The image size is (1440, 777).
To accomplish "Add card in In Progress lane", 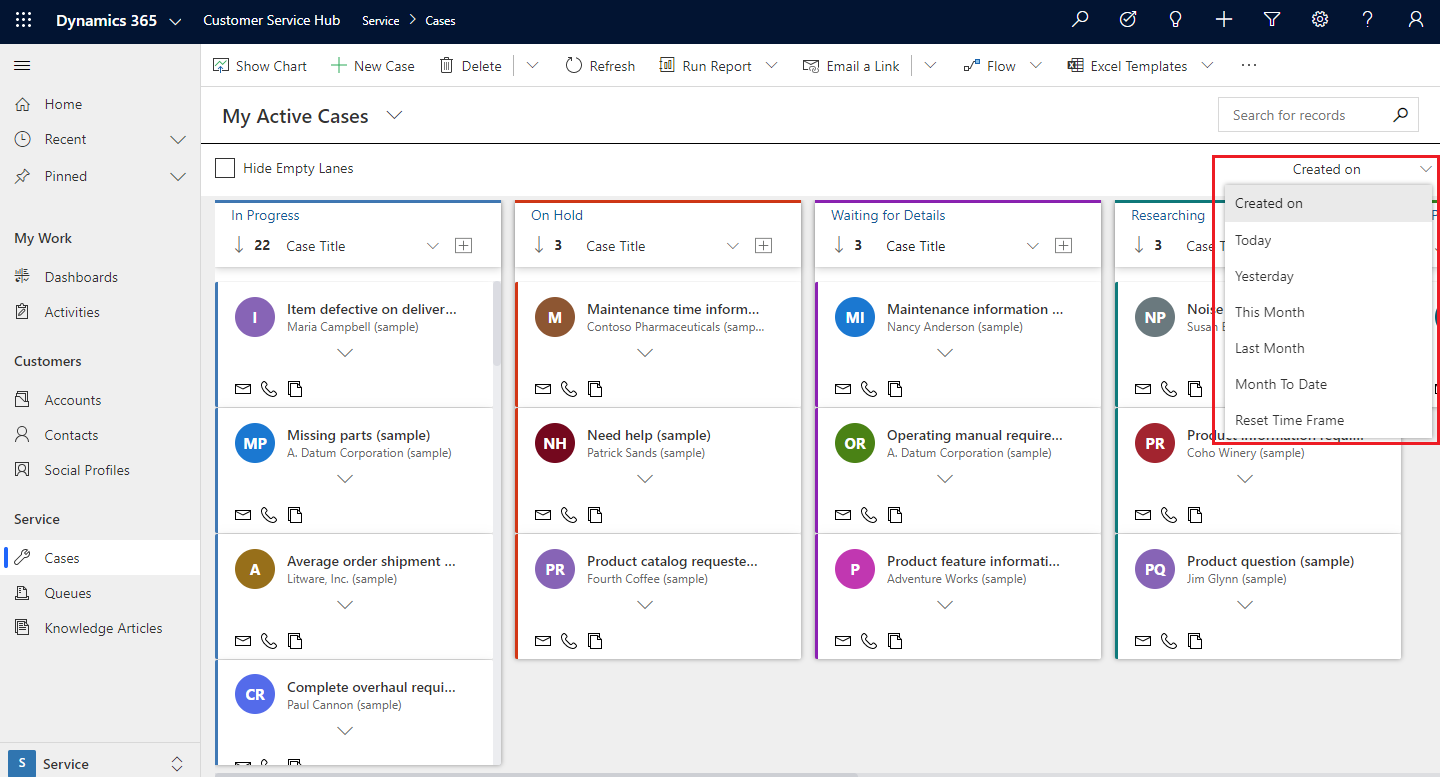I will pyautogui.click(x=463, y=246).
